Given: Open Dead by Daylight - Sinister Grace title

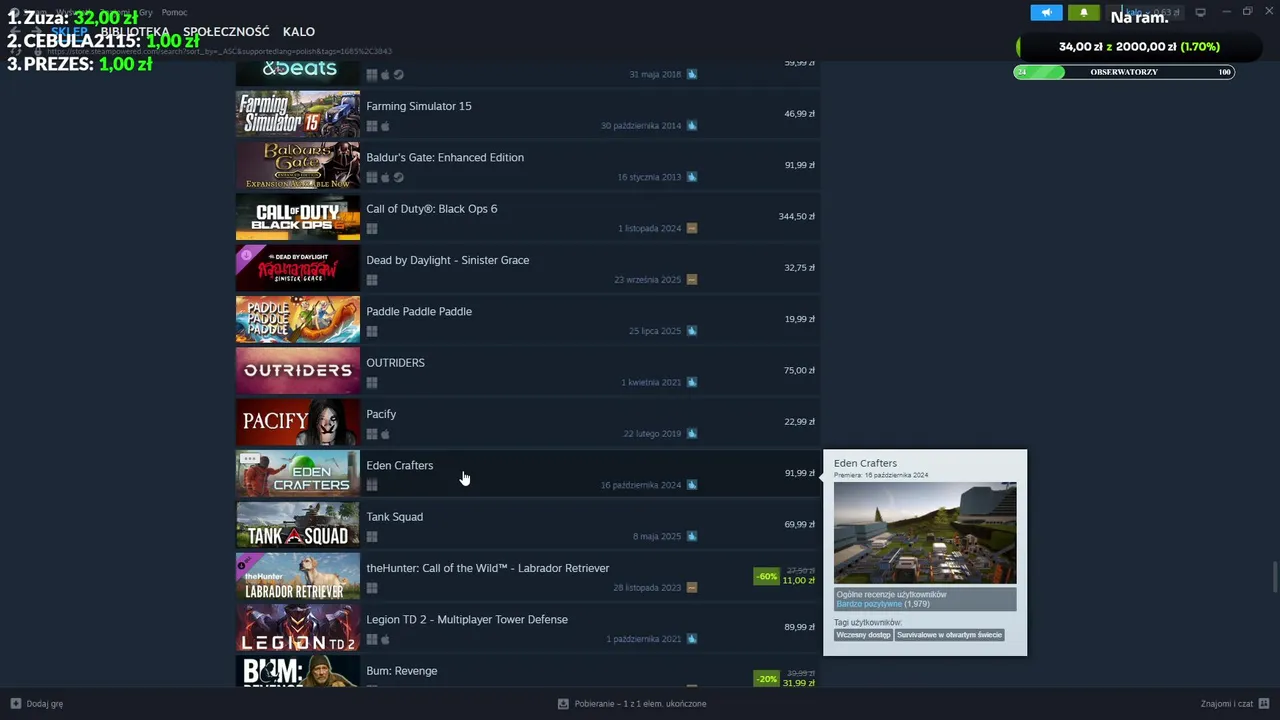Looking at the screenshot, I should [x=448, y=260].
